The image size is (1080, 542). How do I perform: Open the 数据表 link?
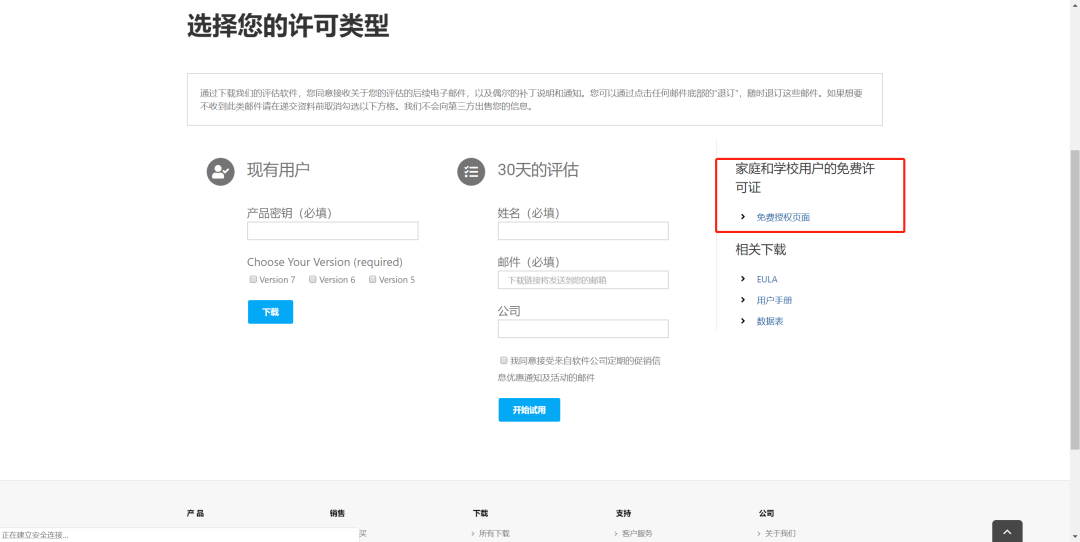coord(769,321)
